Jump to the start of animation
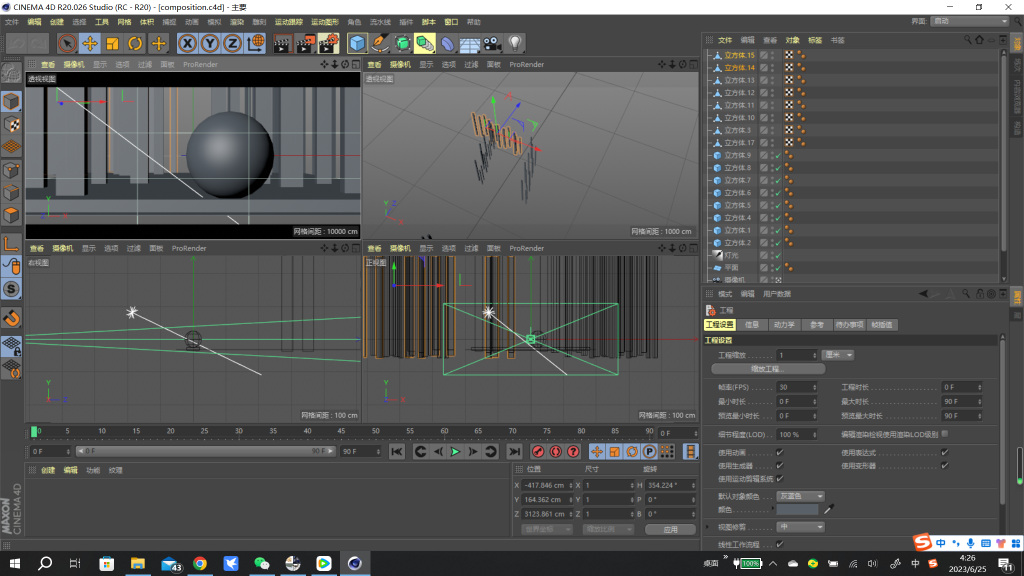This screenshot has height=576, width=1024. (396, 451)
